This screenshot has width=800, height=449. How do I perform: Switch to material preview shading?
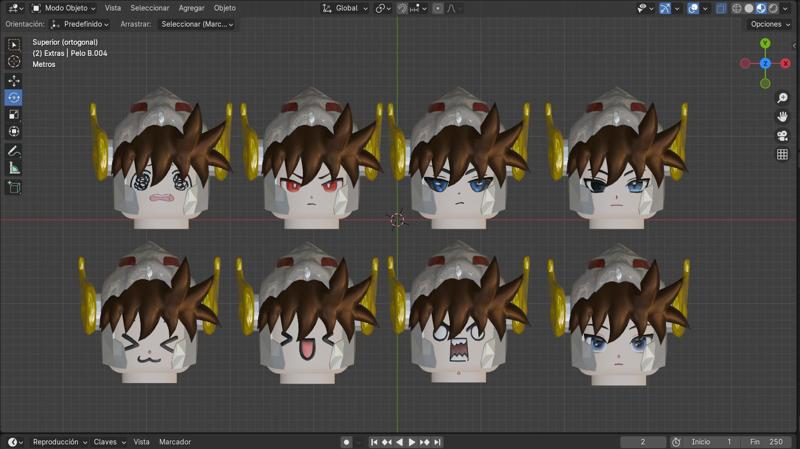coord(761,8)
